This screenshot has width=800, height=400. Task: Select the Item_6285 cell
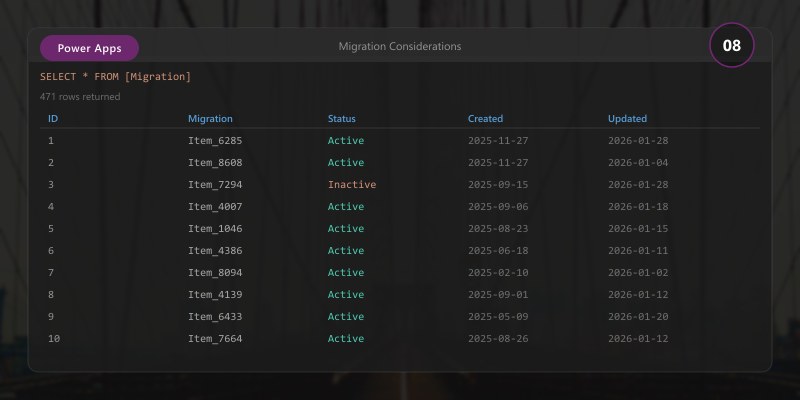pyautogui.click(x=215, y=140)
